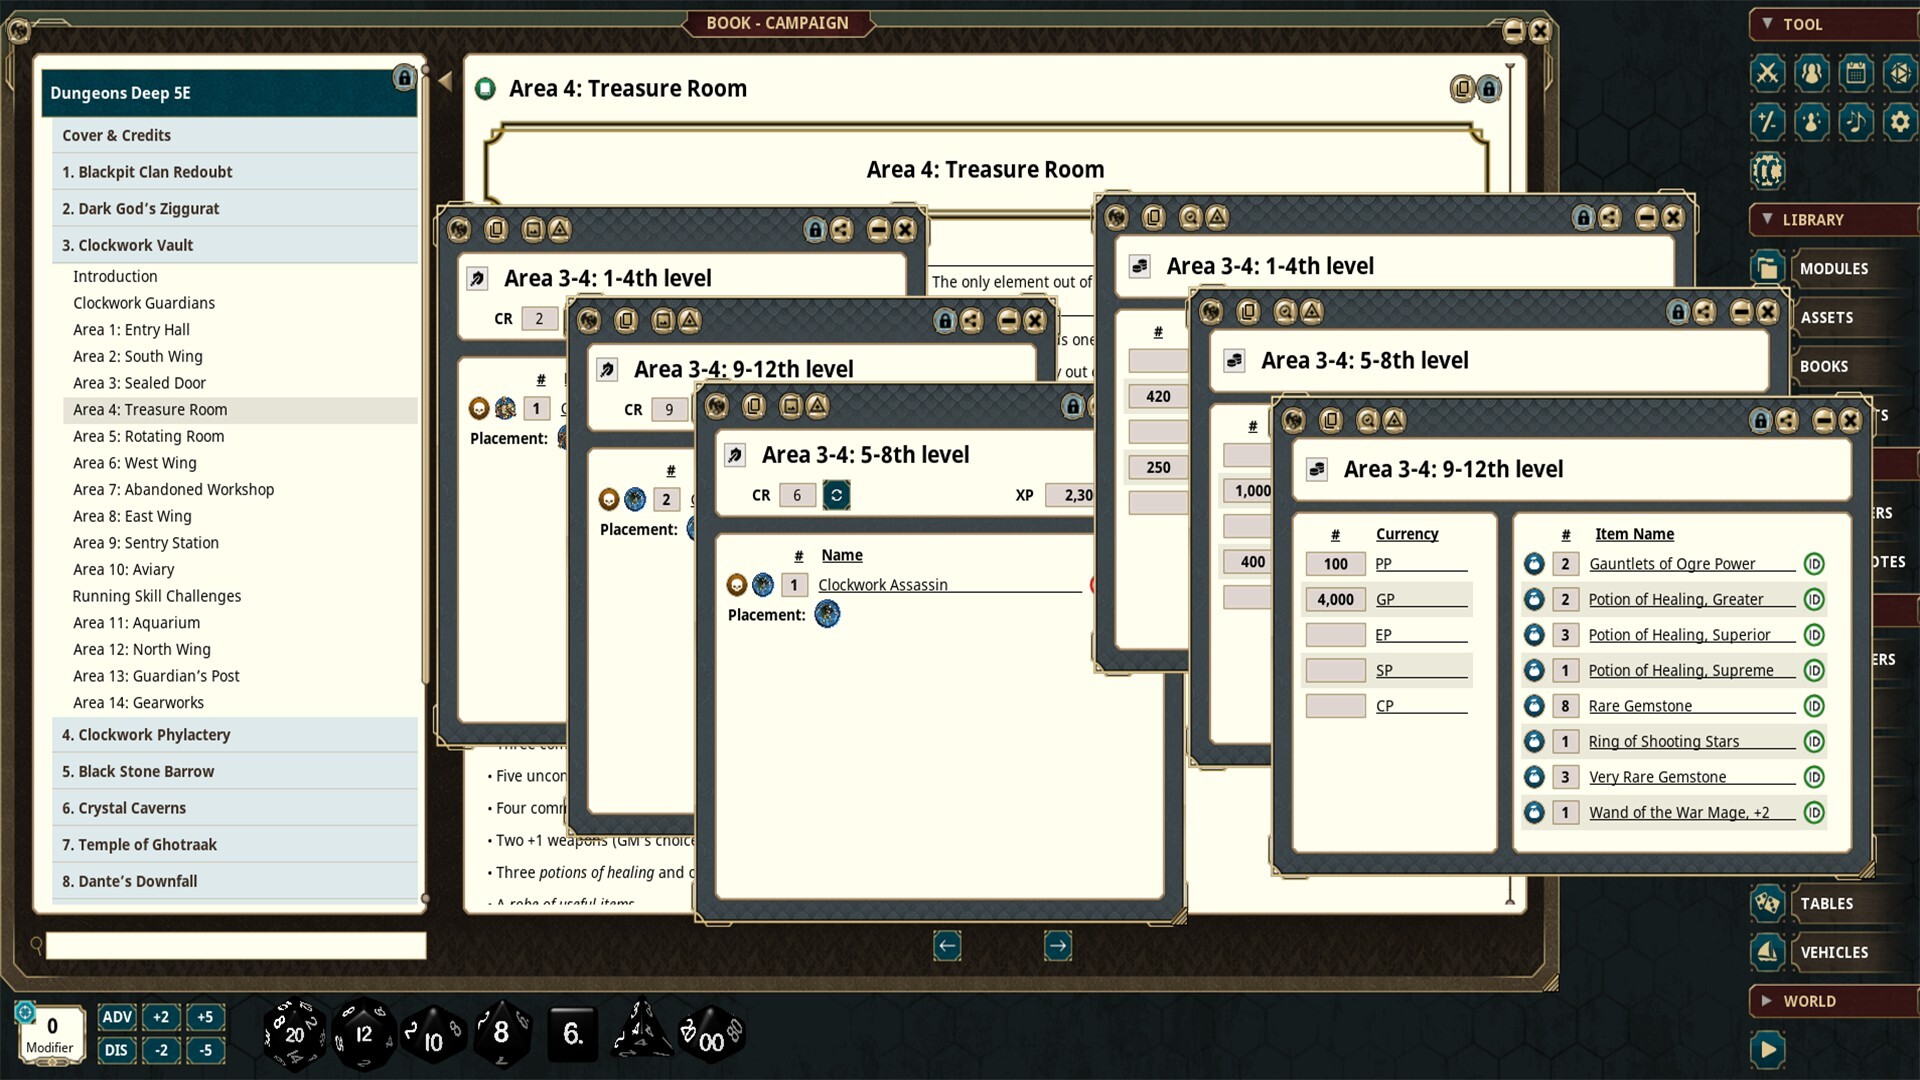1920x1080 pixels.
Task: Click the +/- modifiers tool icon
Action: tap(1767, 122)
